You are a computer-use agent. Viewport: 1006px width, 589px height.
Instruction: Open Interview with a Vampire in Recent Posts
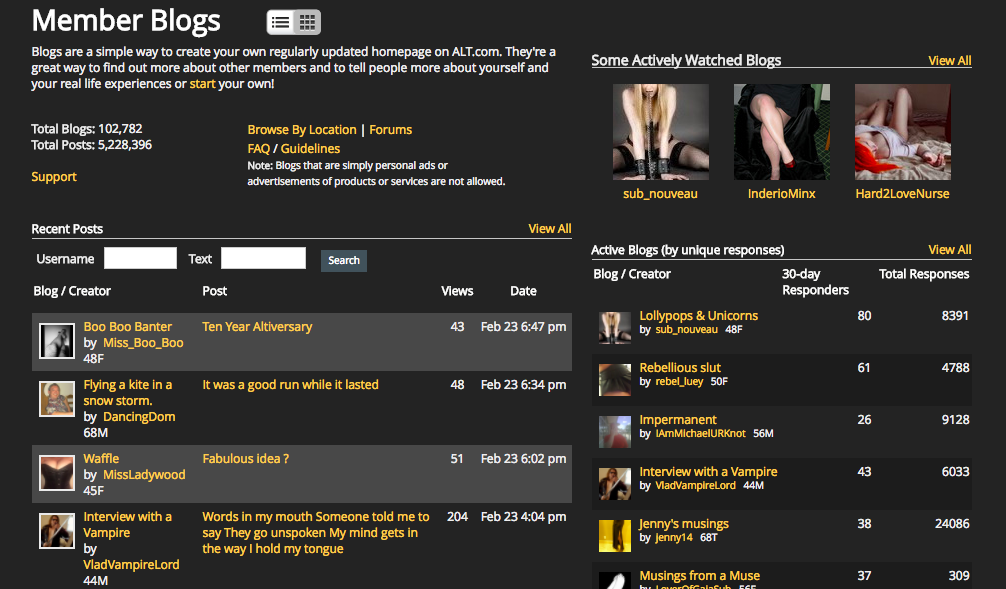(x=128, y=525)
